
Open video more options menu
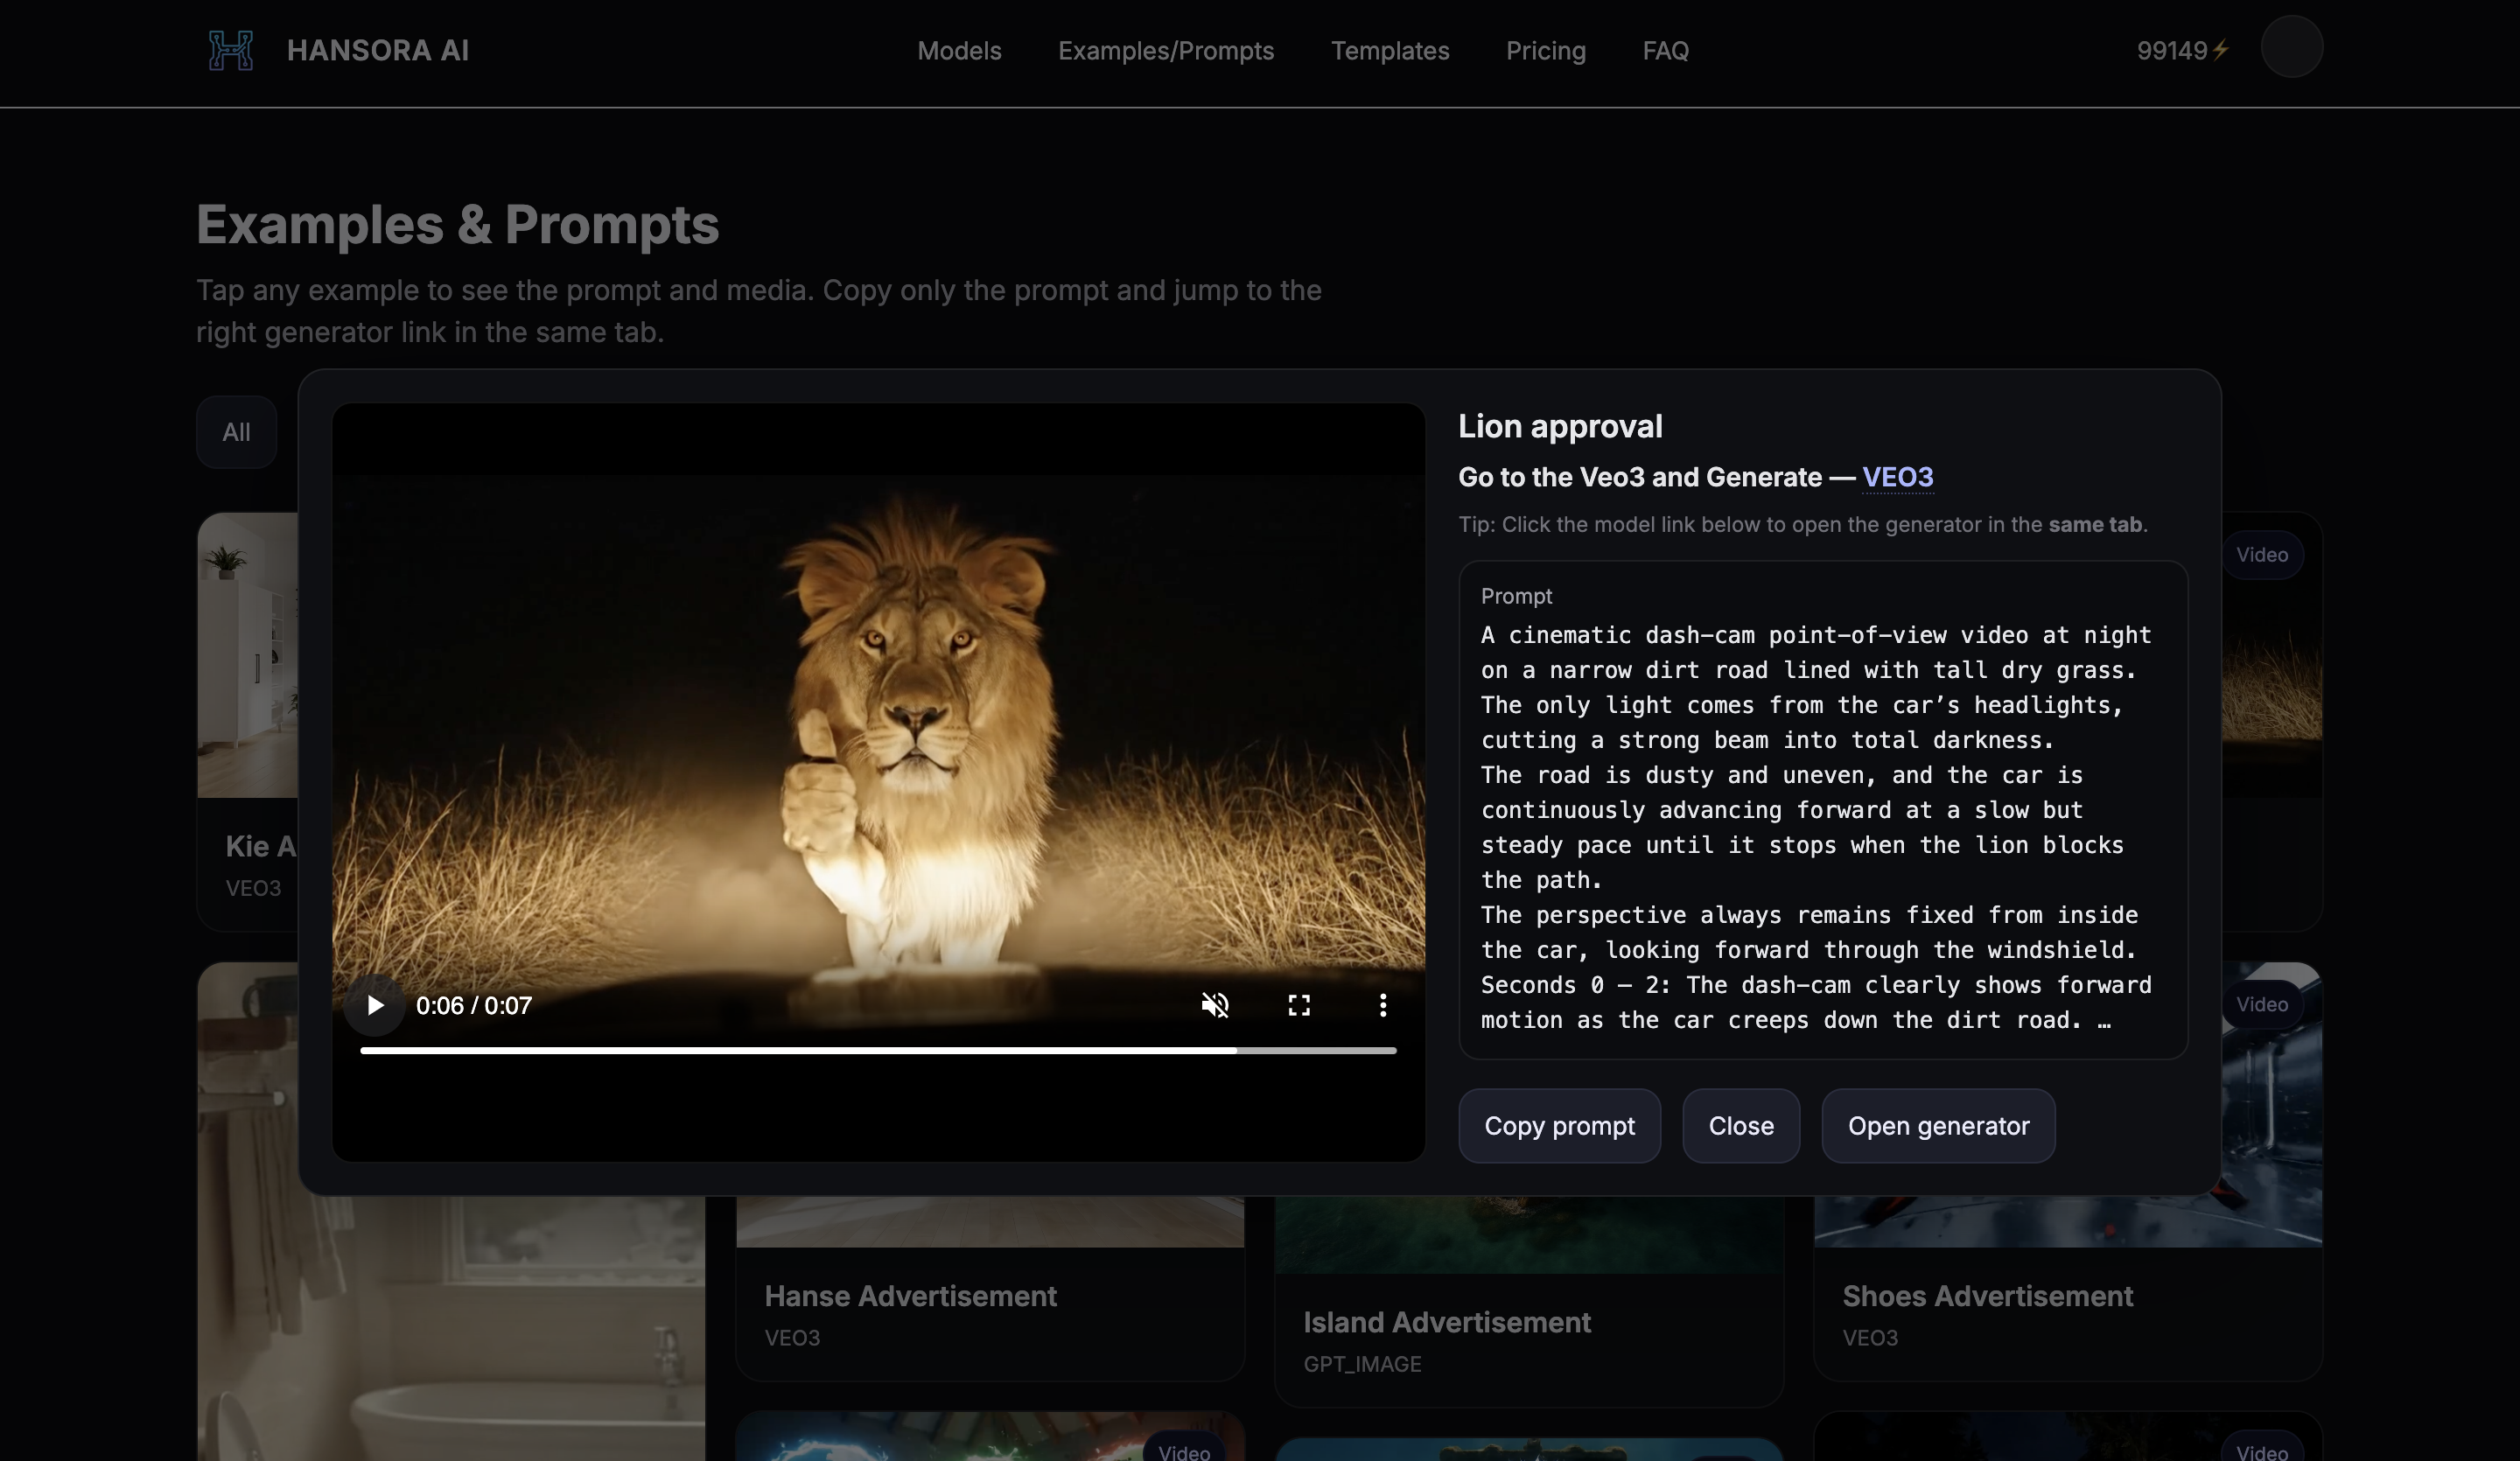pyautogui.click(x=1382, y=1005)
